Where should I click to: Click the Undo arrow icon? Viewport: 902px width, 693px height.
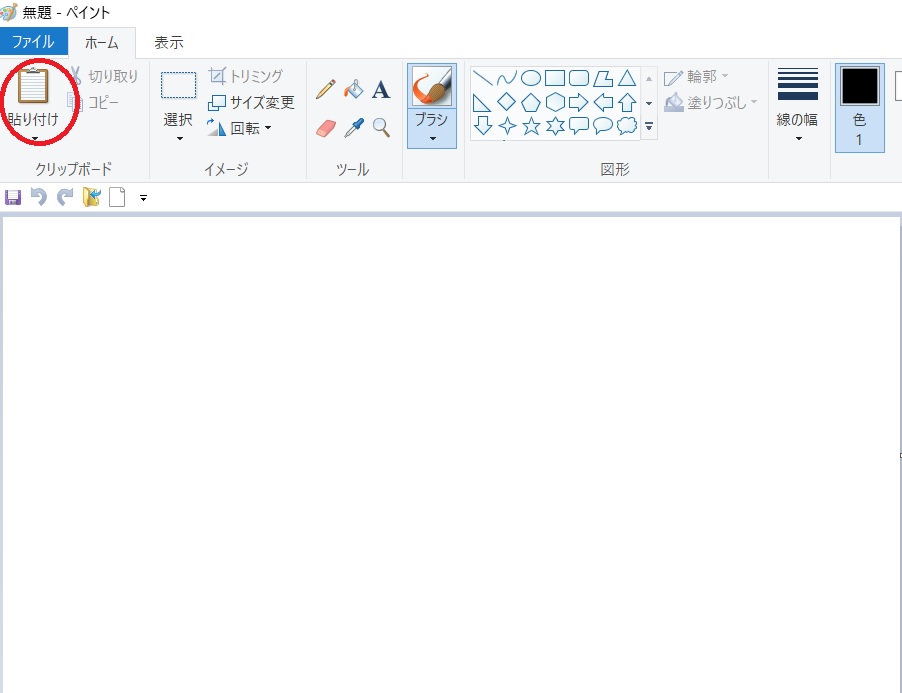[38, 197]
